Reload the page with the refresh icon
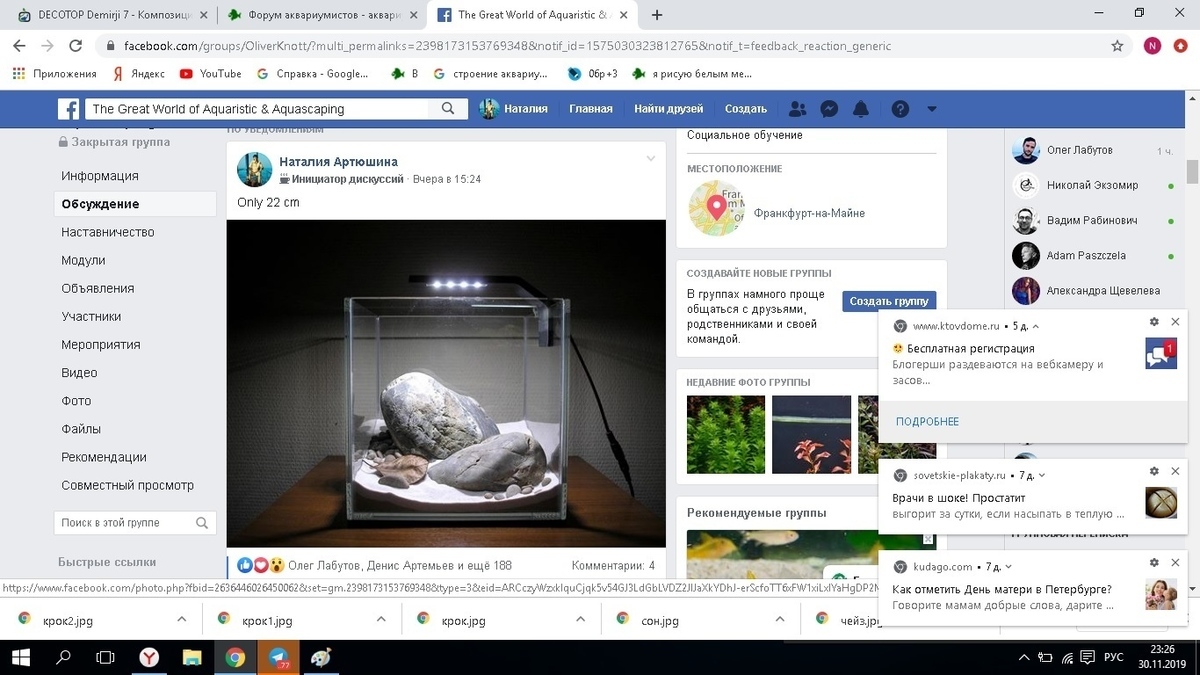The height and width of the screenshot is (675, 1200). coord(76,46)
